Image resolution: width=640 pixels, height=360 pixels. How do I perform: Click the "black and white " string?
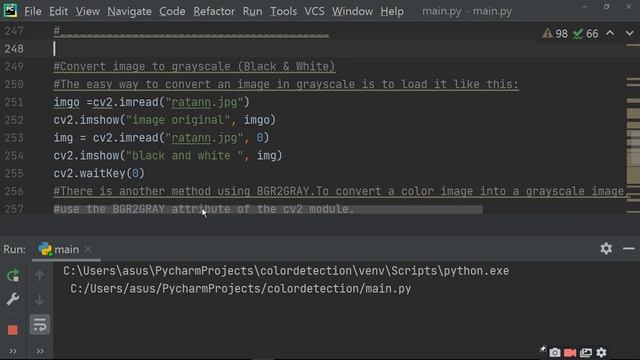pos(184,156)
